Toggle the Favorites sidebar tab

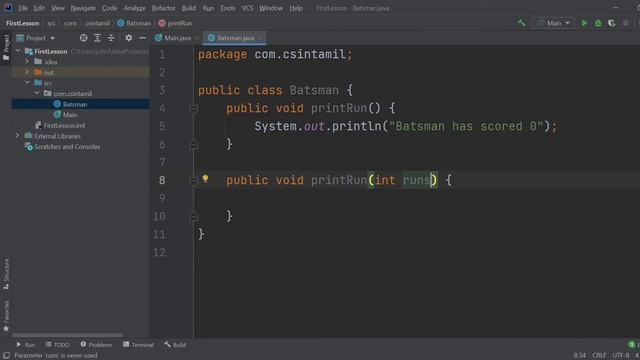6,316
